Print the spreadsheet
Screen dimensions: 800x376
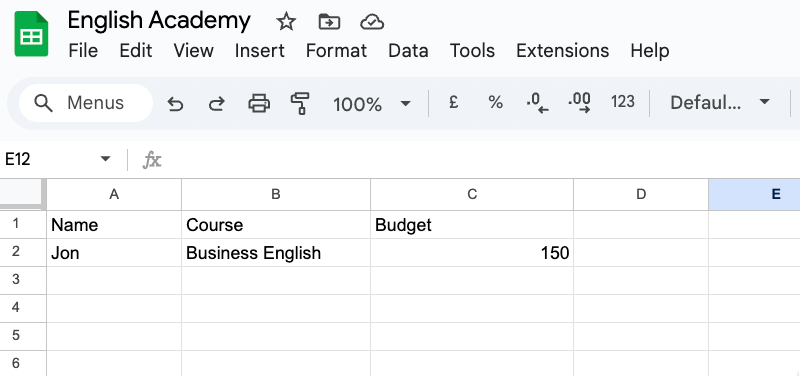click(x=259, y=103)
